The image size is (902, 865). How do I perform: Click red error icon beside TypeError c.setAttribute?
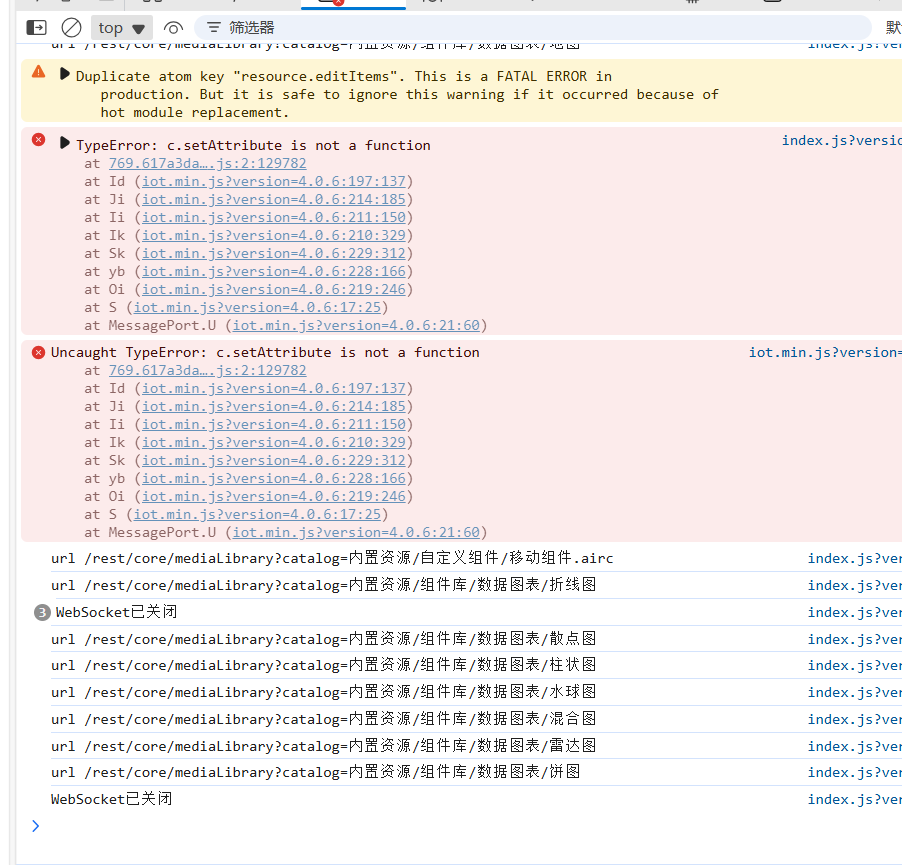[x=39, y=140]
